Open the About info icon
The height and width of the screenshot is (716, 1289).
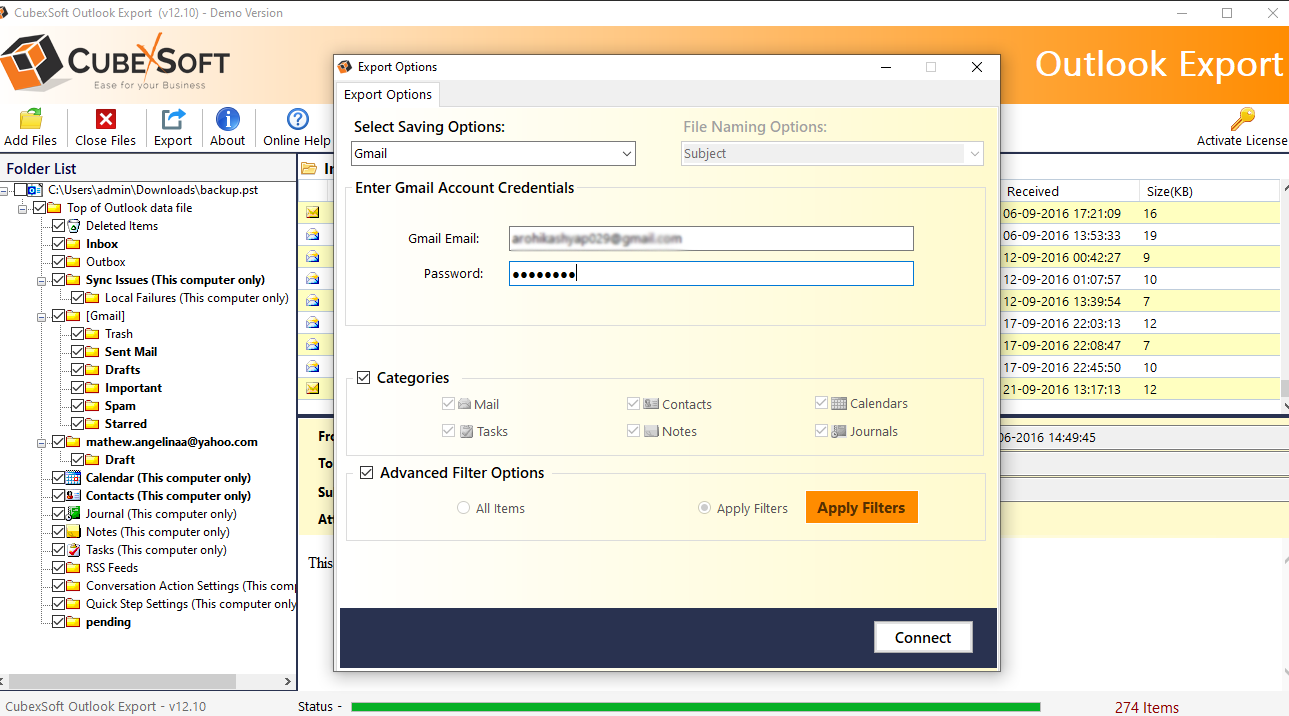click(x=228, y=119)
